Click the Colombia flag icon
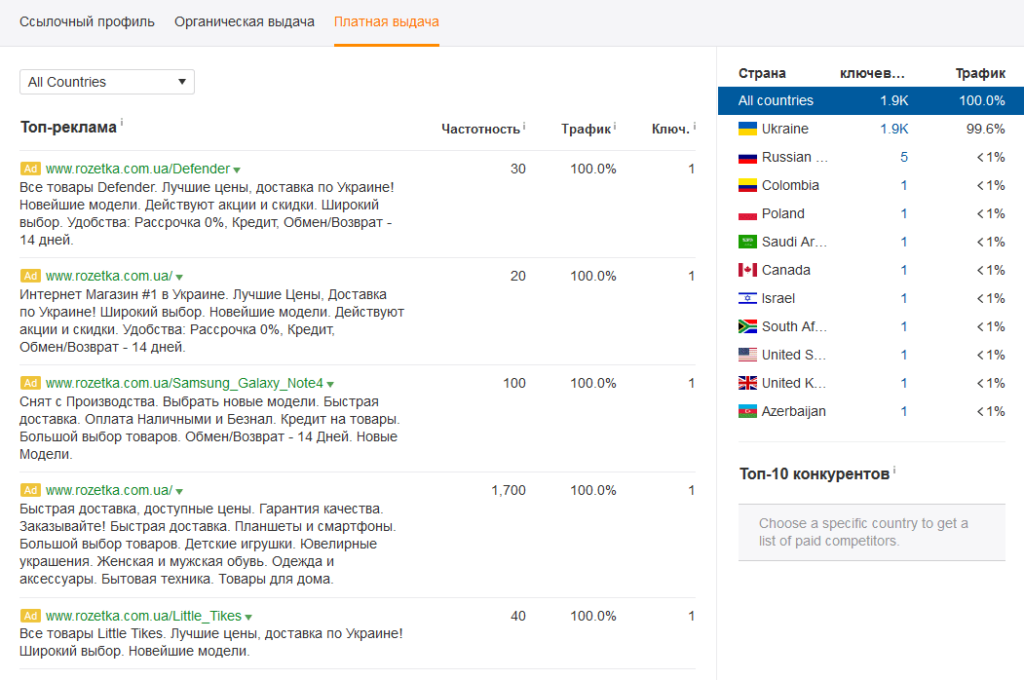 tap(747, 185)
